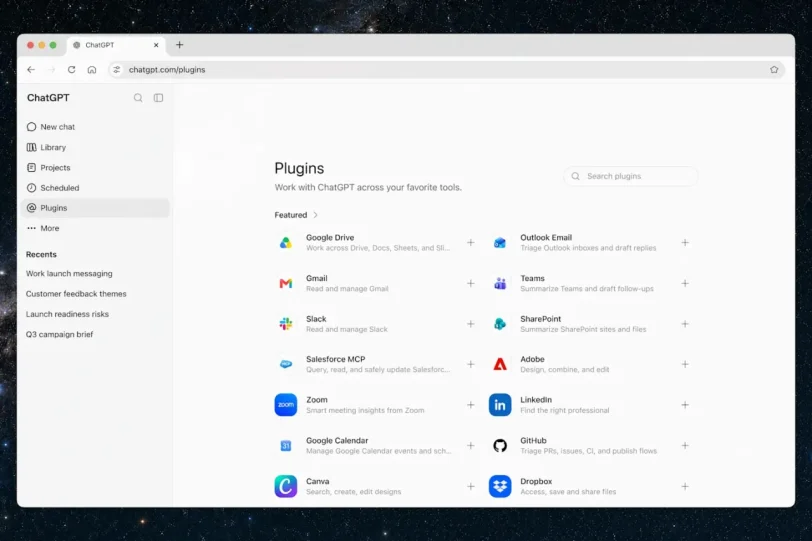Screen dimensions: 812x541
Task: Open a new browser tab
Action: pyautogui.click(x=179, y=45)
